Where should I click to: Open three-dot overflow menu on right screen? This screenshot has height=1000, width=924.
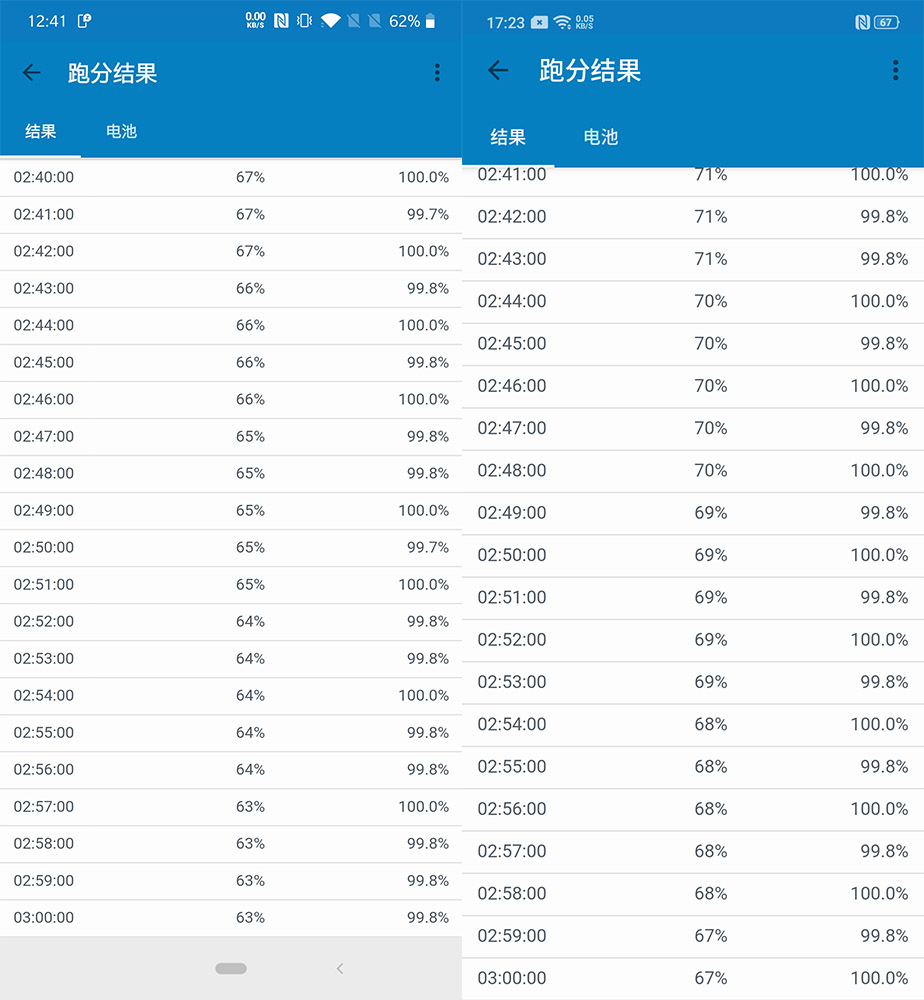895,70
